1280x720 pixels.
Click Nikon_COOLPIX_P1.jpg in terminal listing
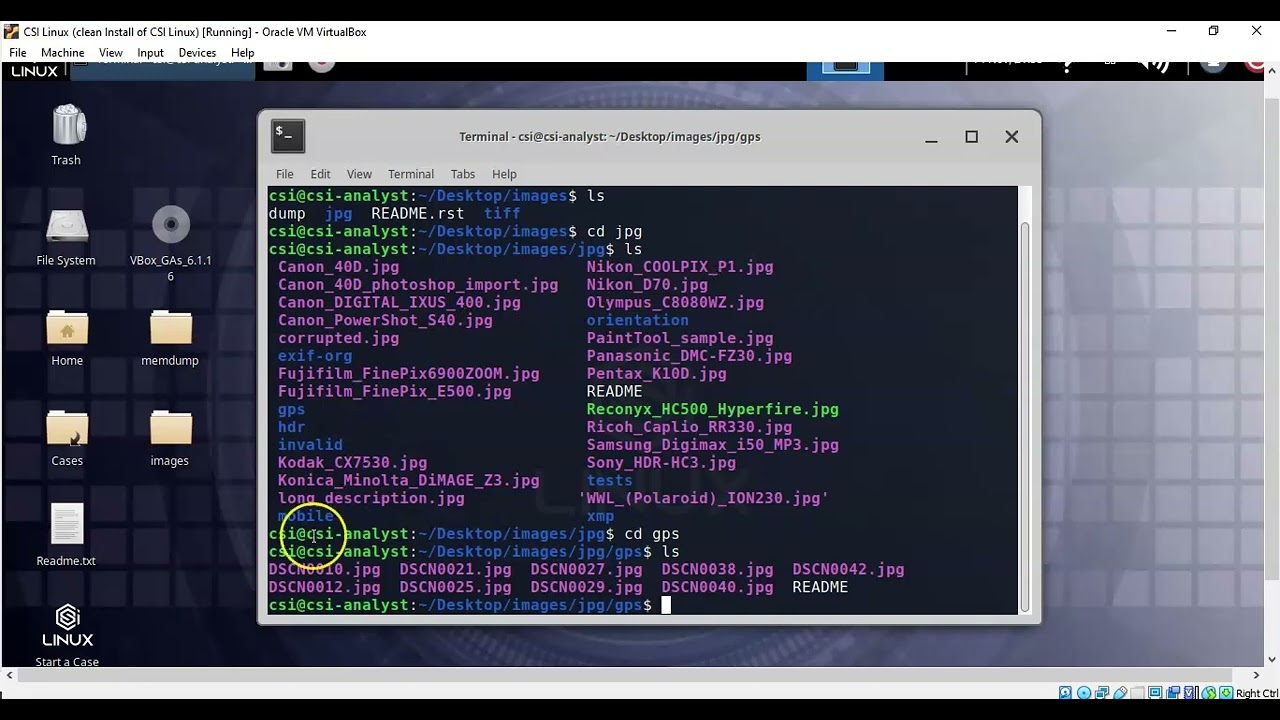(680, 267)
